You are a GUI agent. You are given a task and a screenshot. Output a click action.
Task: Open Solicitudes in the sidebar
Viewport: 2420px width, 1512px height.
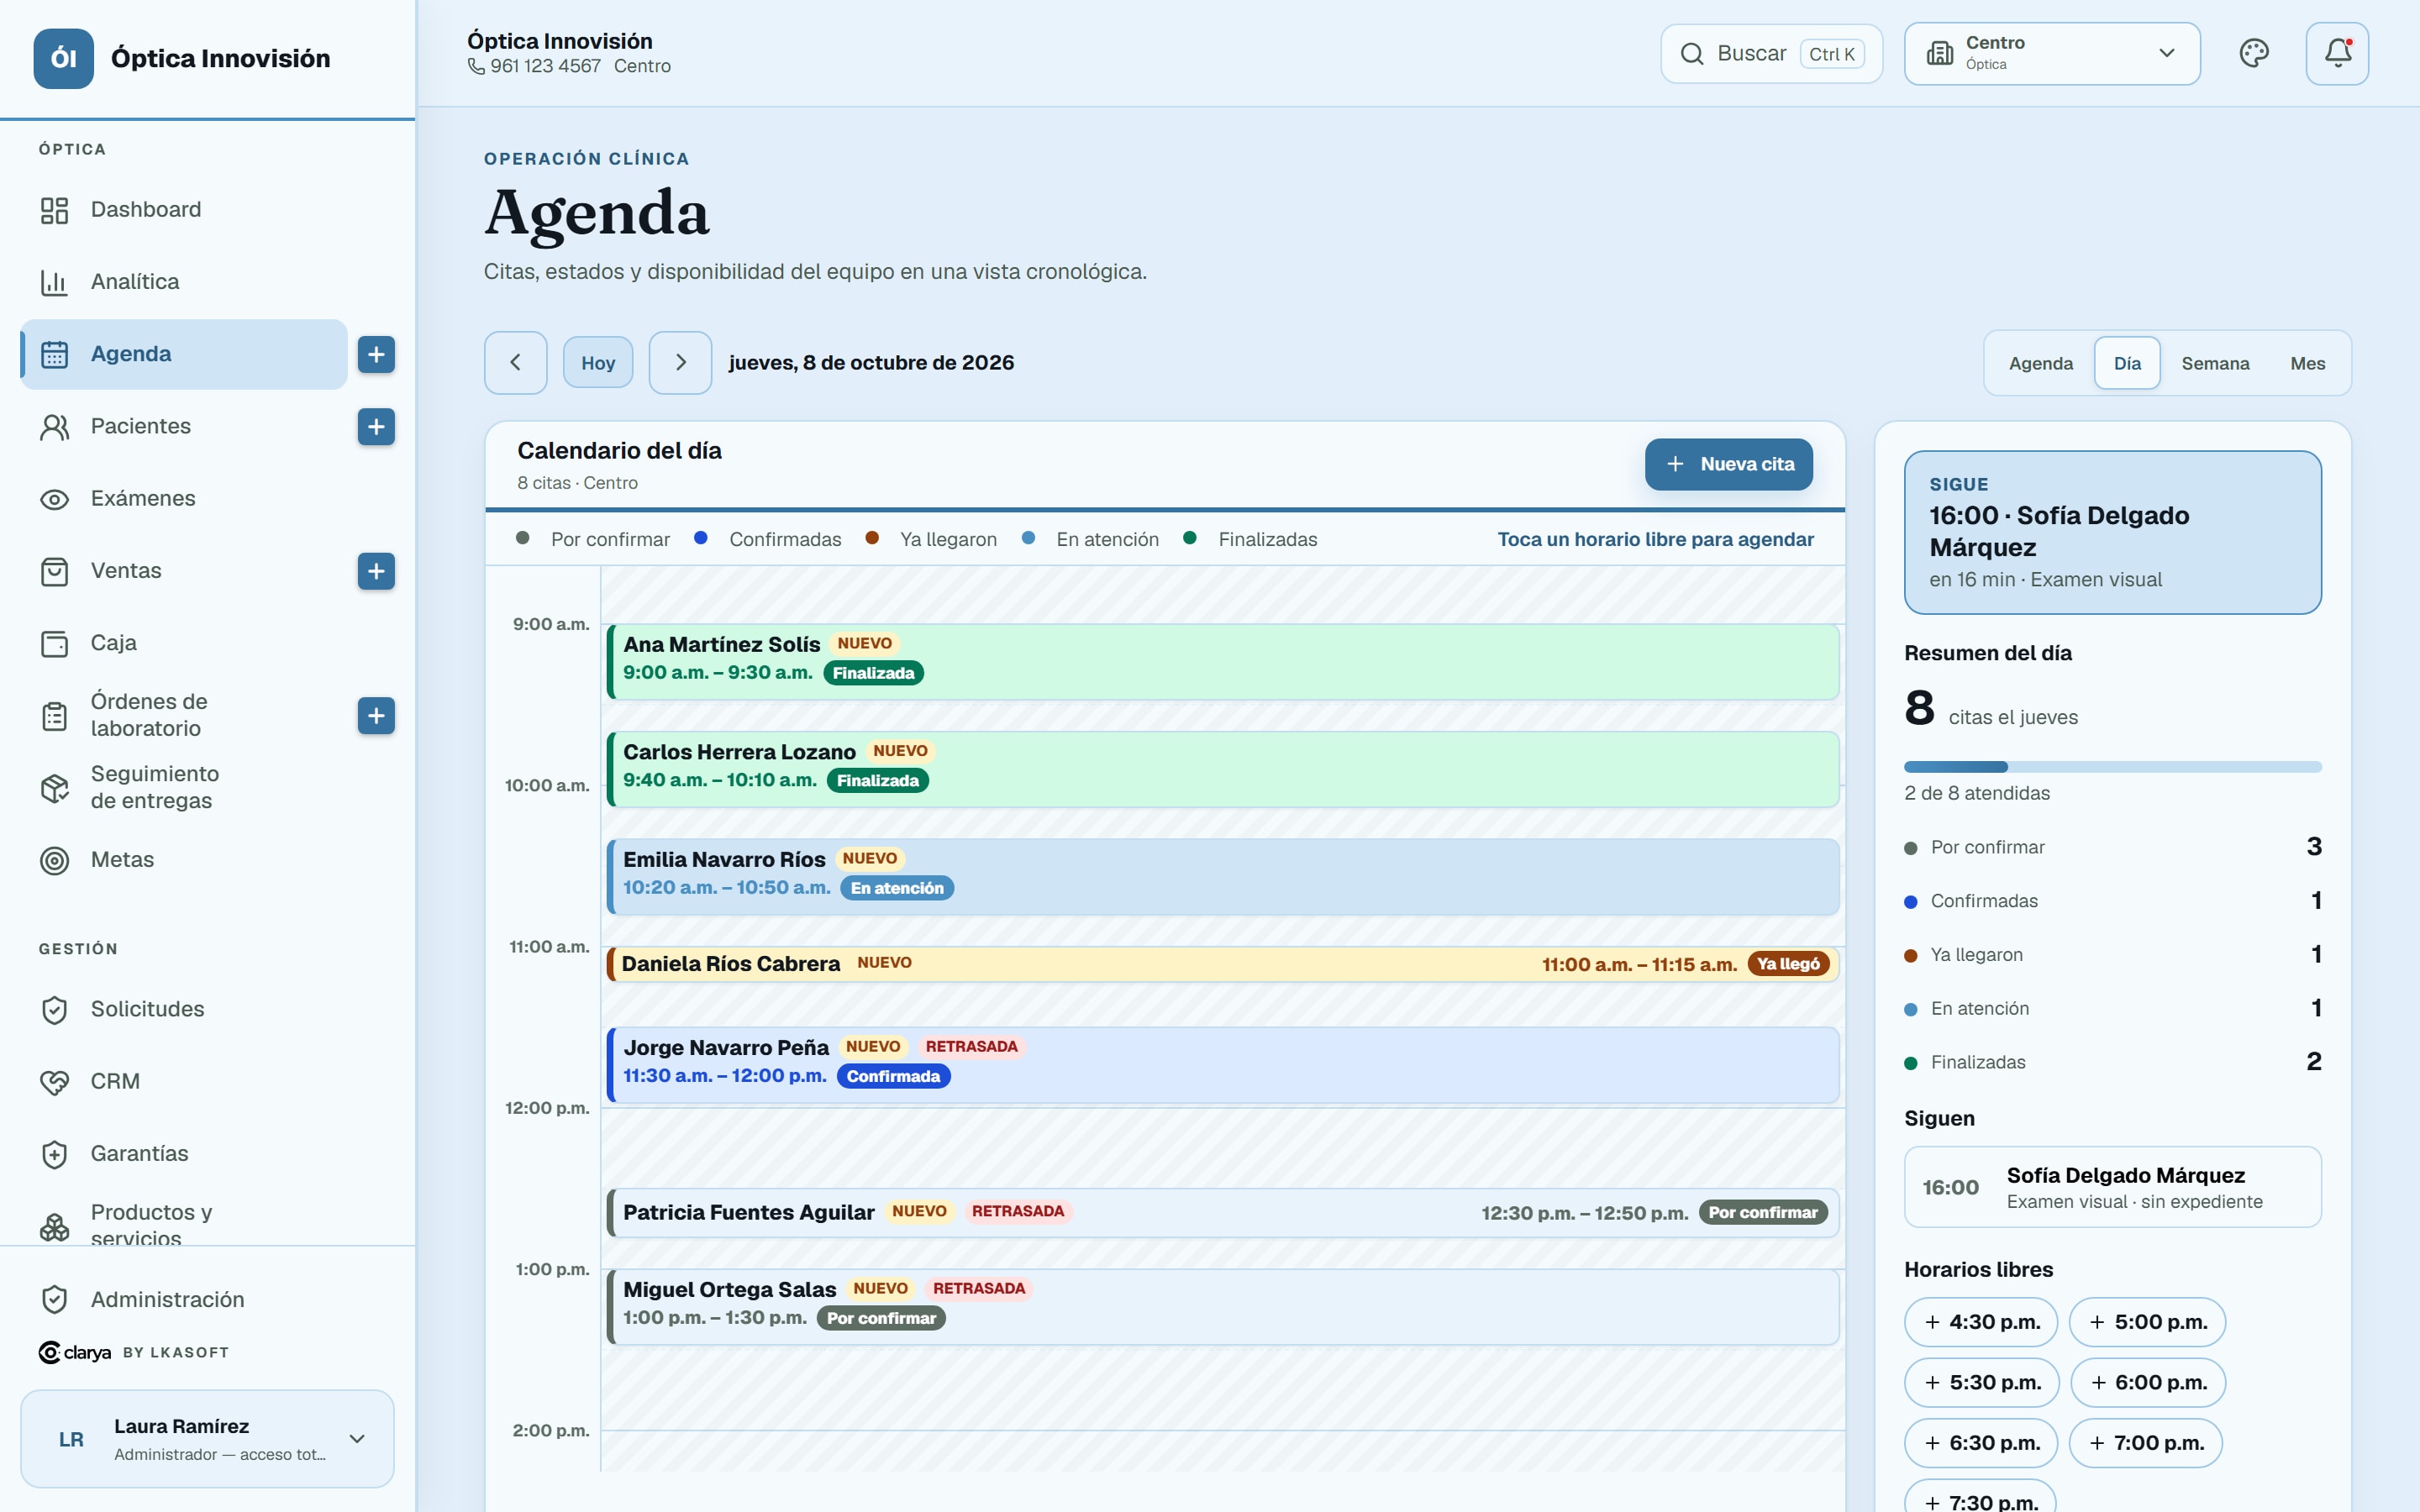coord(184,1010)
